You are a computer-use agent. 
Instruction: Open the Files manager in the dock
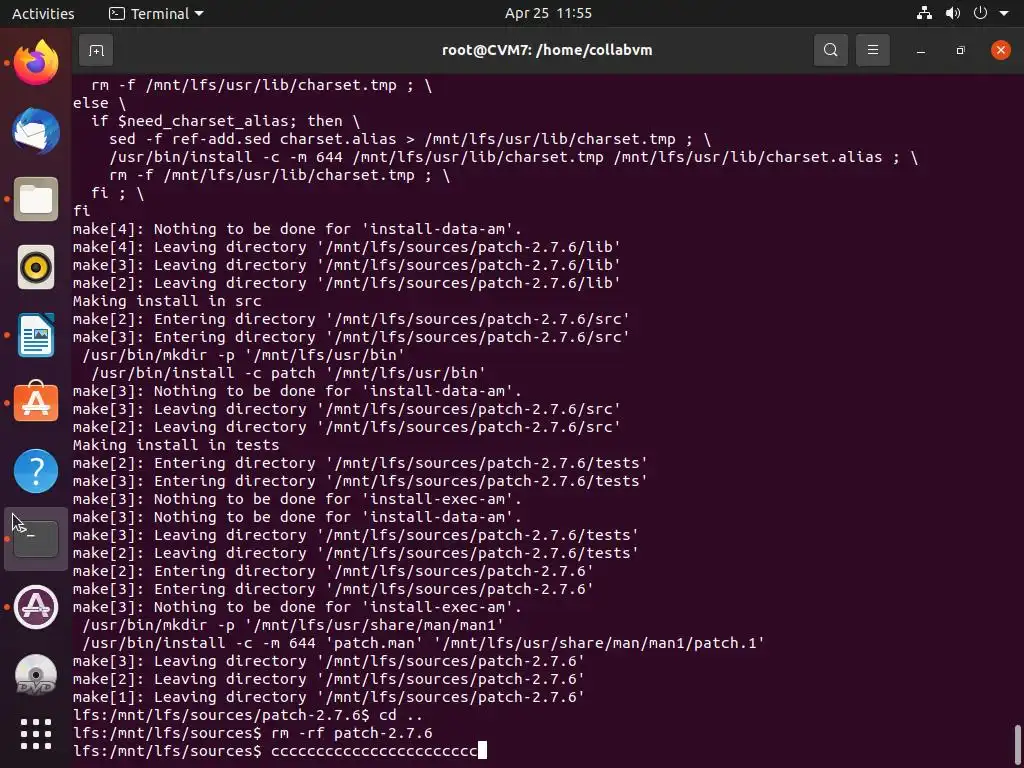pos(36,199)
